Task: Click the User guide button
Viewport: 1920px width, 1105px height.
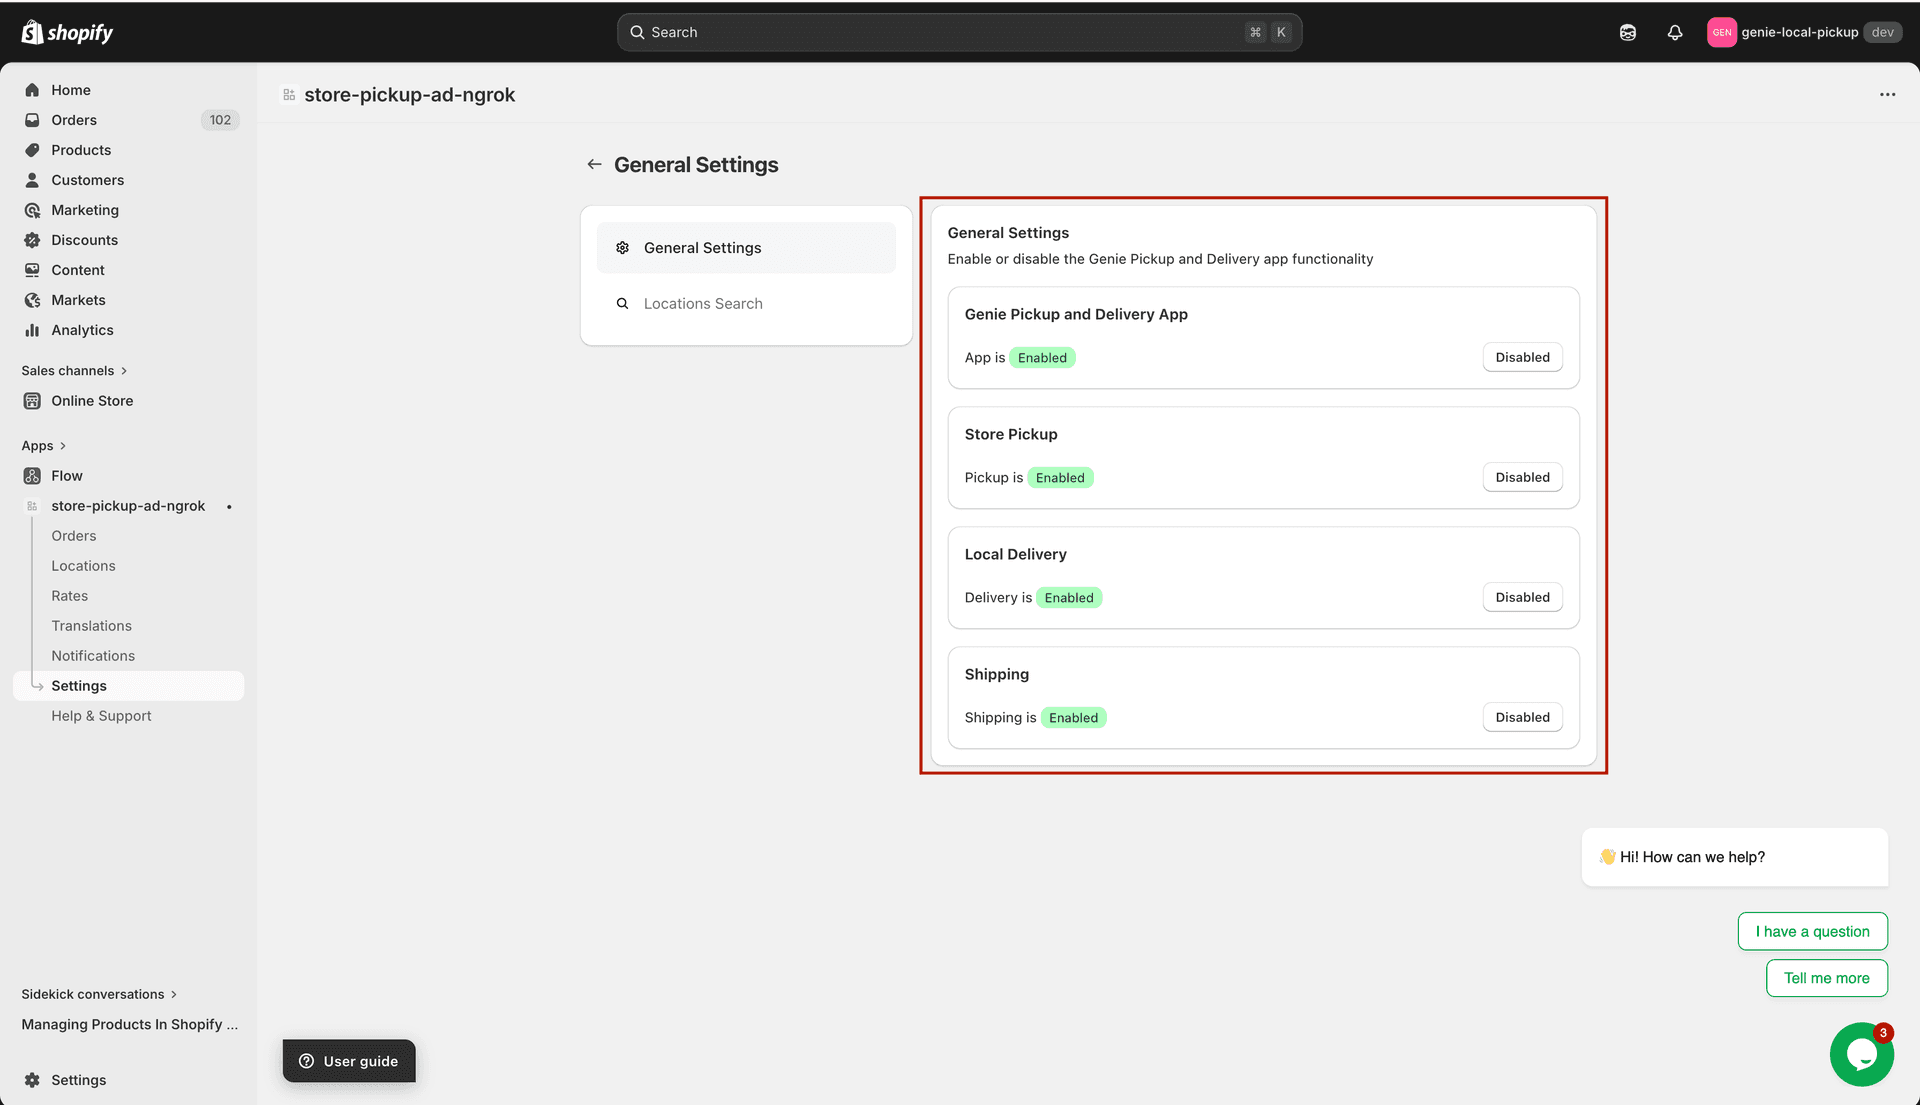Action: click(x=349, y=1061)
